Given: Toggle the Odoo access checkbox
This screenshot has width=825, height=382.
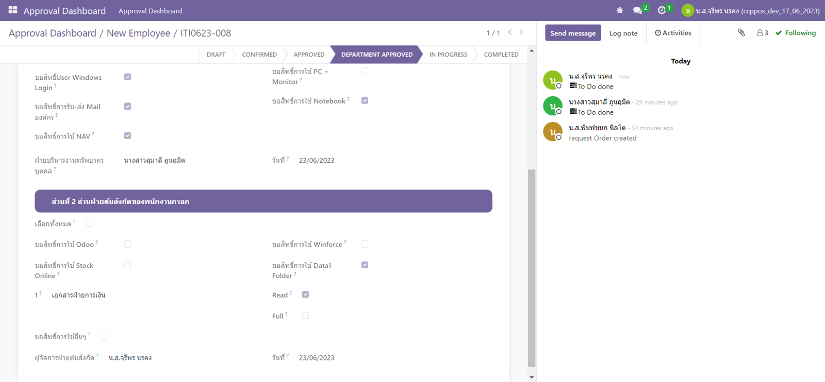Looking at the screenshot, I should click(127, 244).
